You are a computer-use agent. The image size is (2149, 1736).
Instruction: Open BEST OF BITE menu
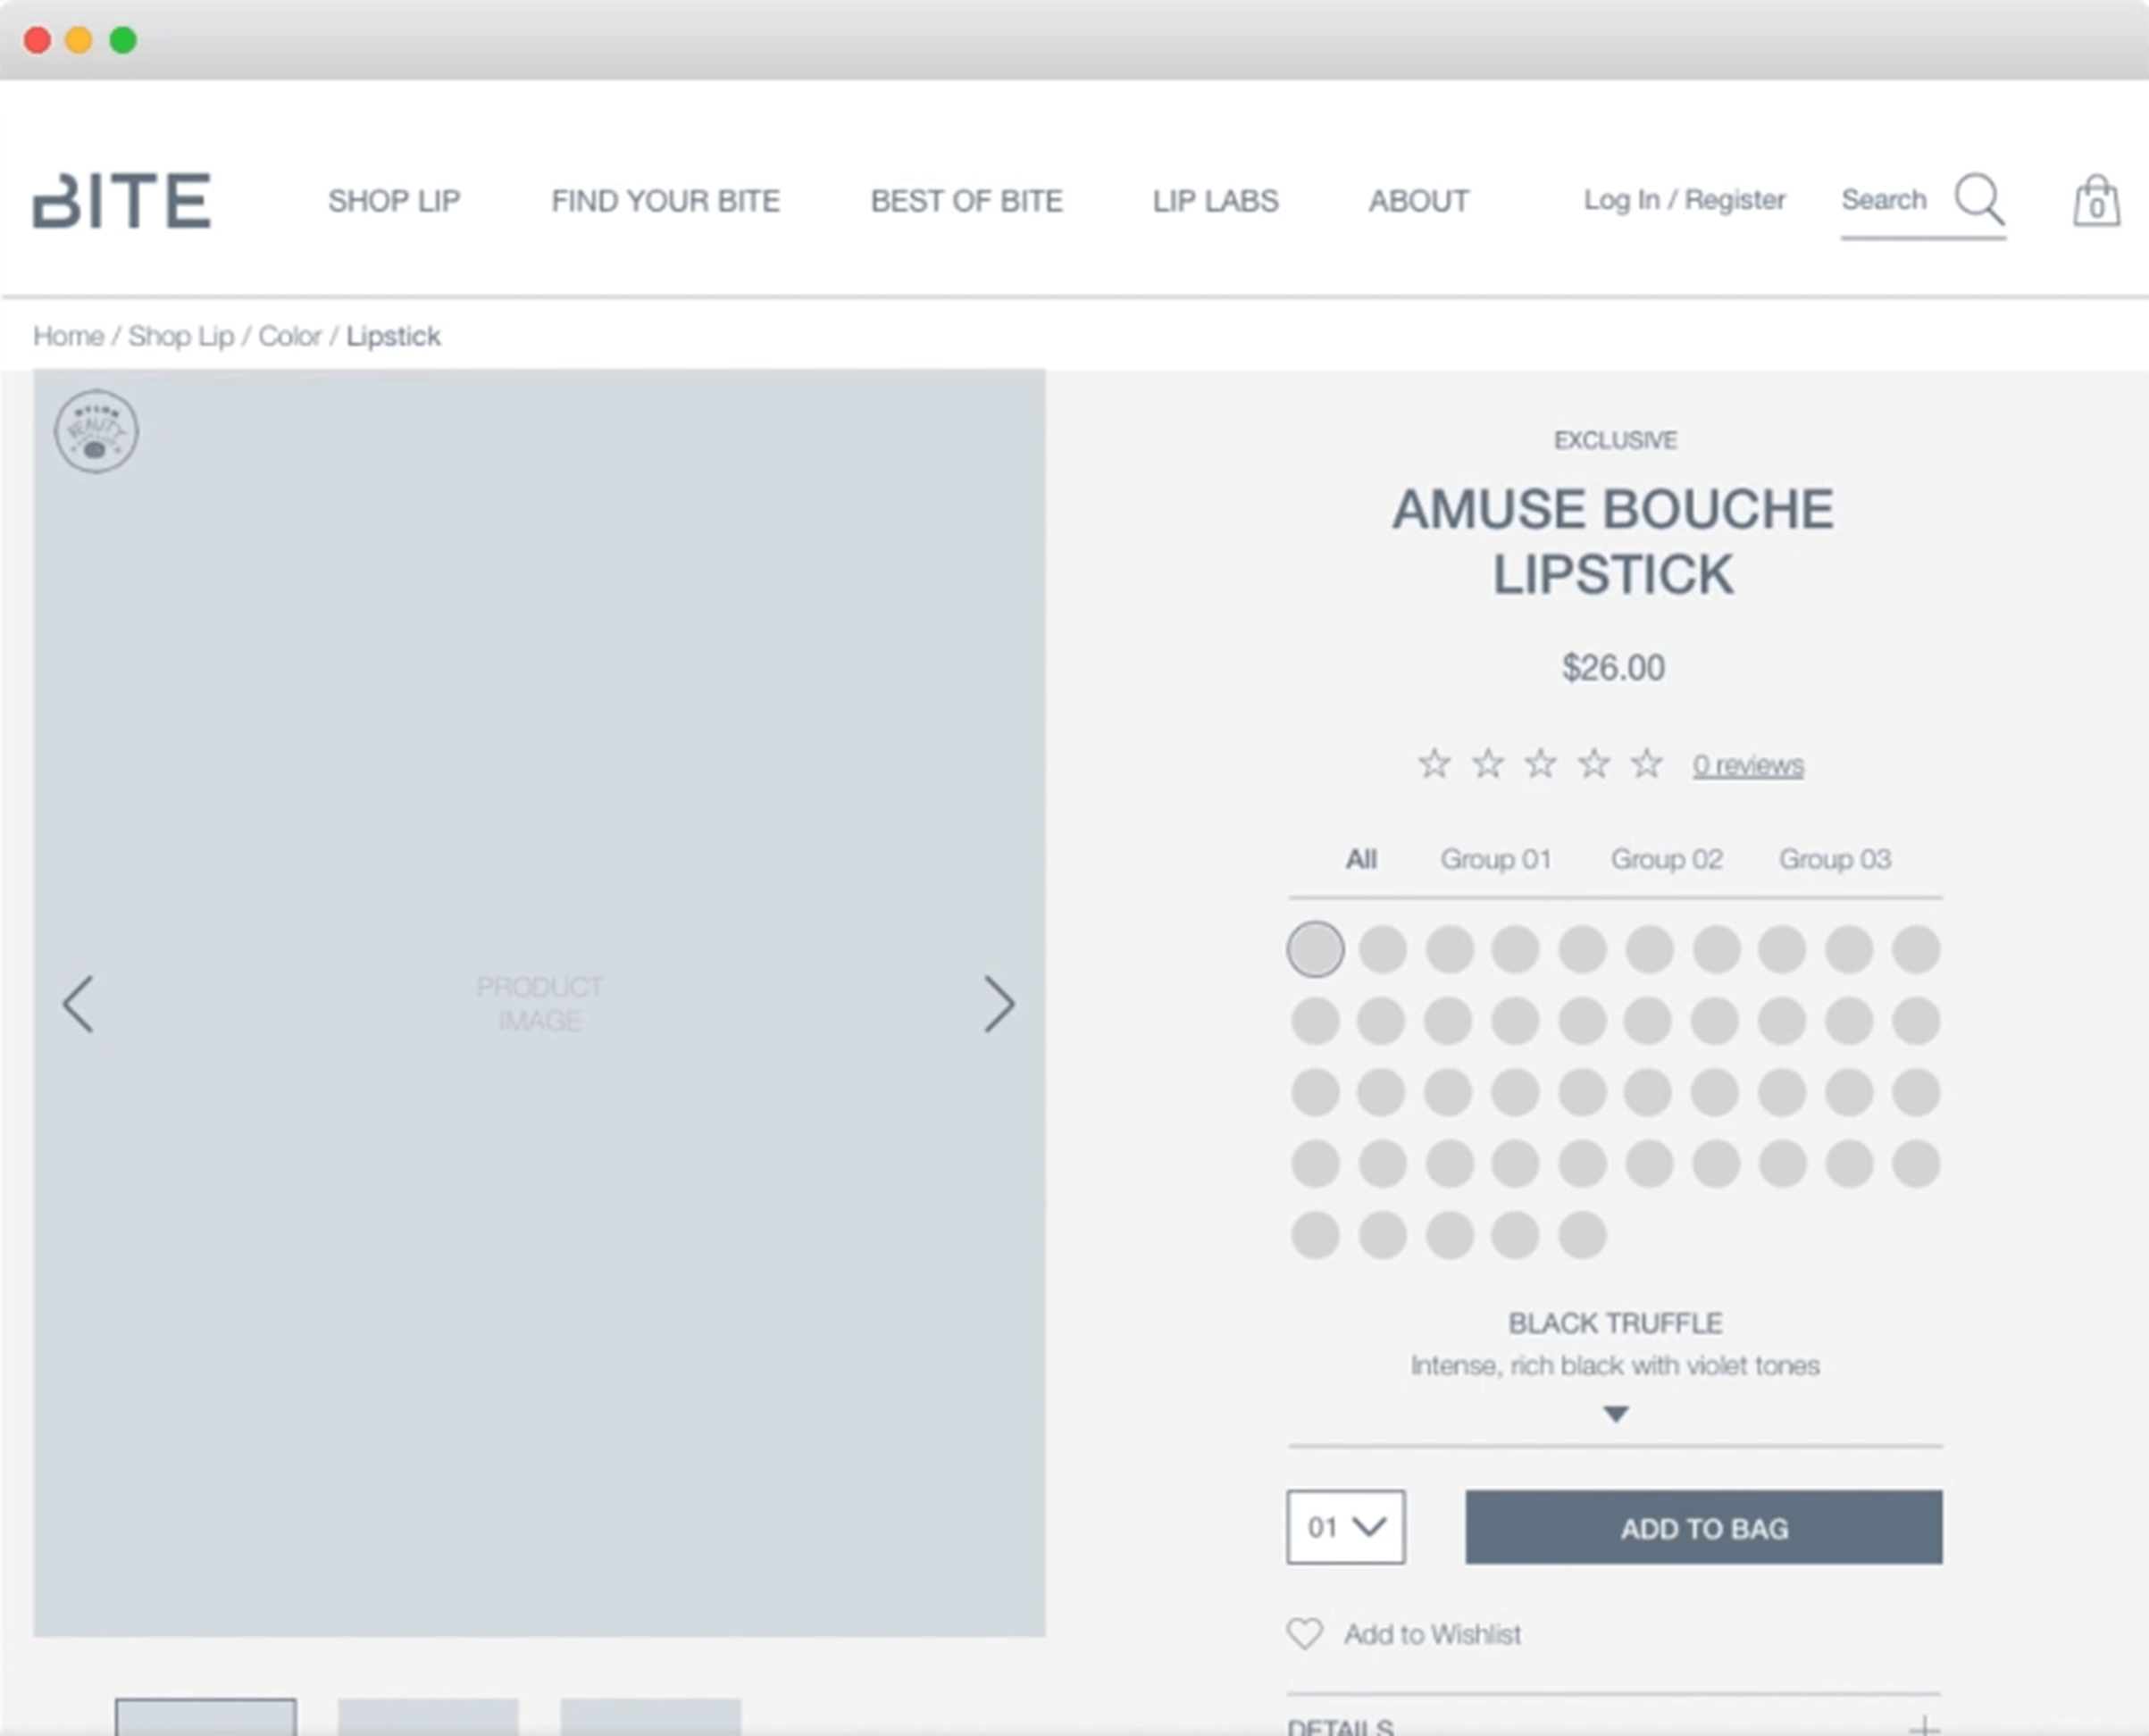pyautogui.click(x=966, y=201)
